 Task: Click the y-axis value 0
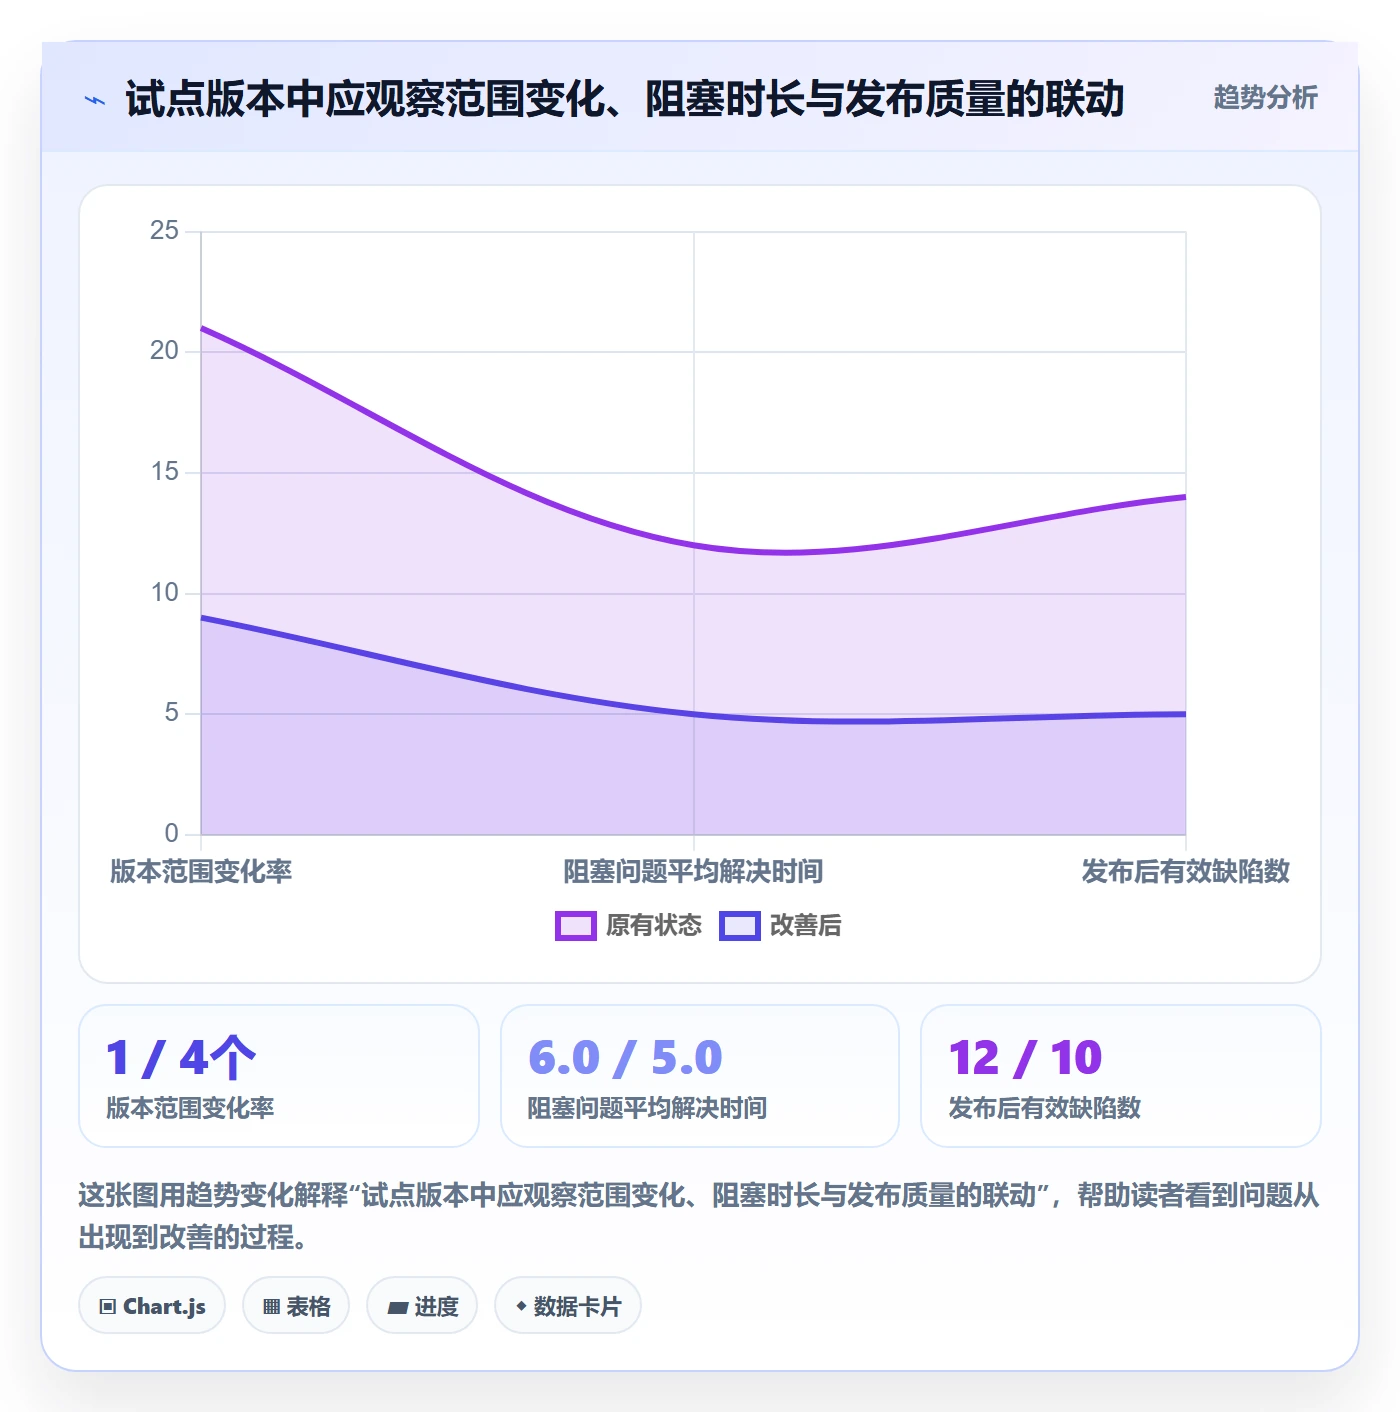tap(171, 834)
